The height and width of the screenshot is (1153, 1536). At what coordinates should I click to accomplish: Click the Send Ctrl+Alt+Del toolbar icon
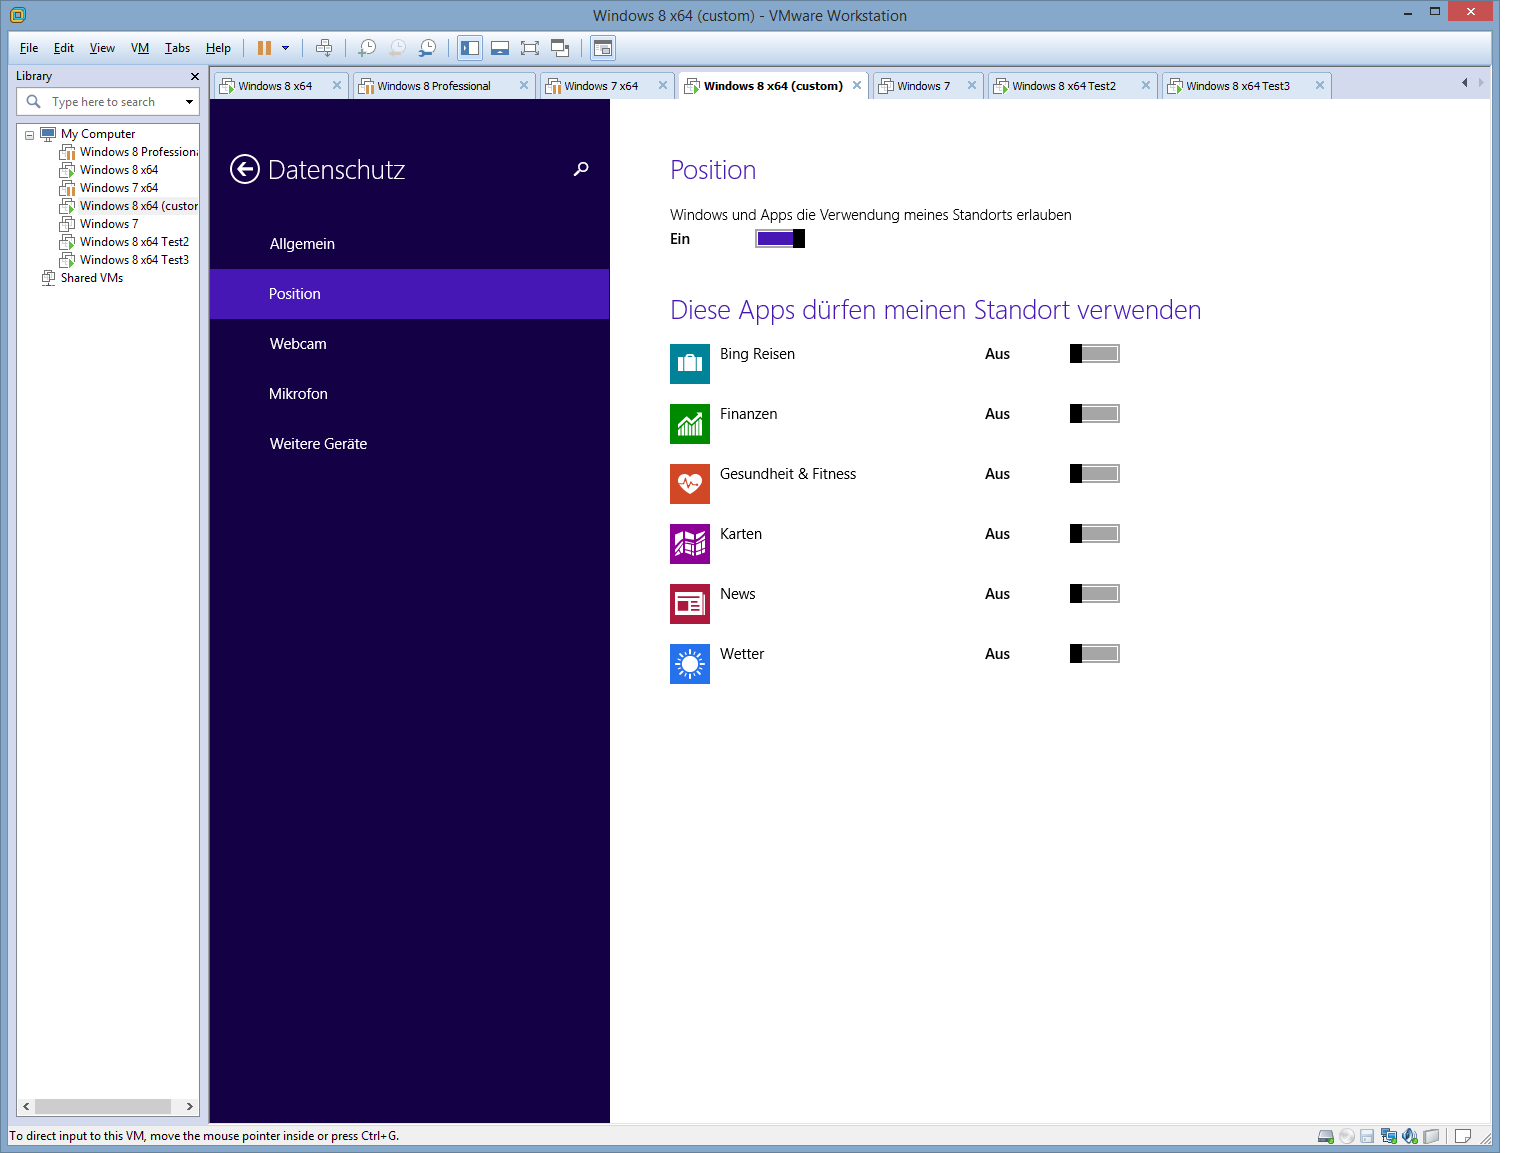coord(324,48)
